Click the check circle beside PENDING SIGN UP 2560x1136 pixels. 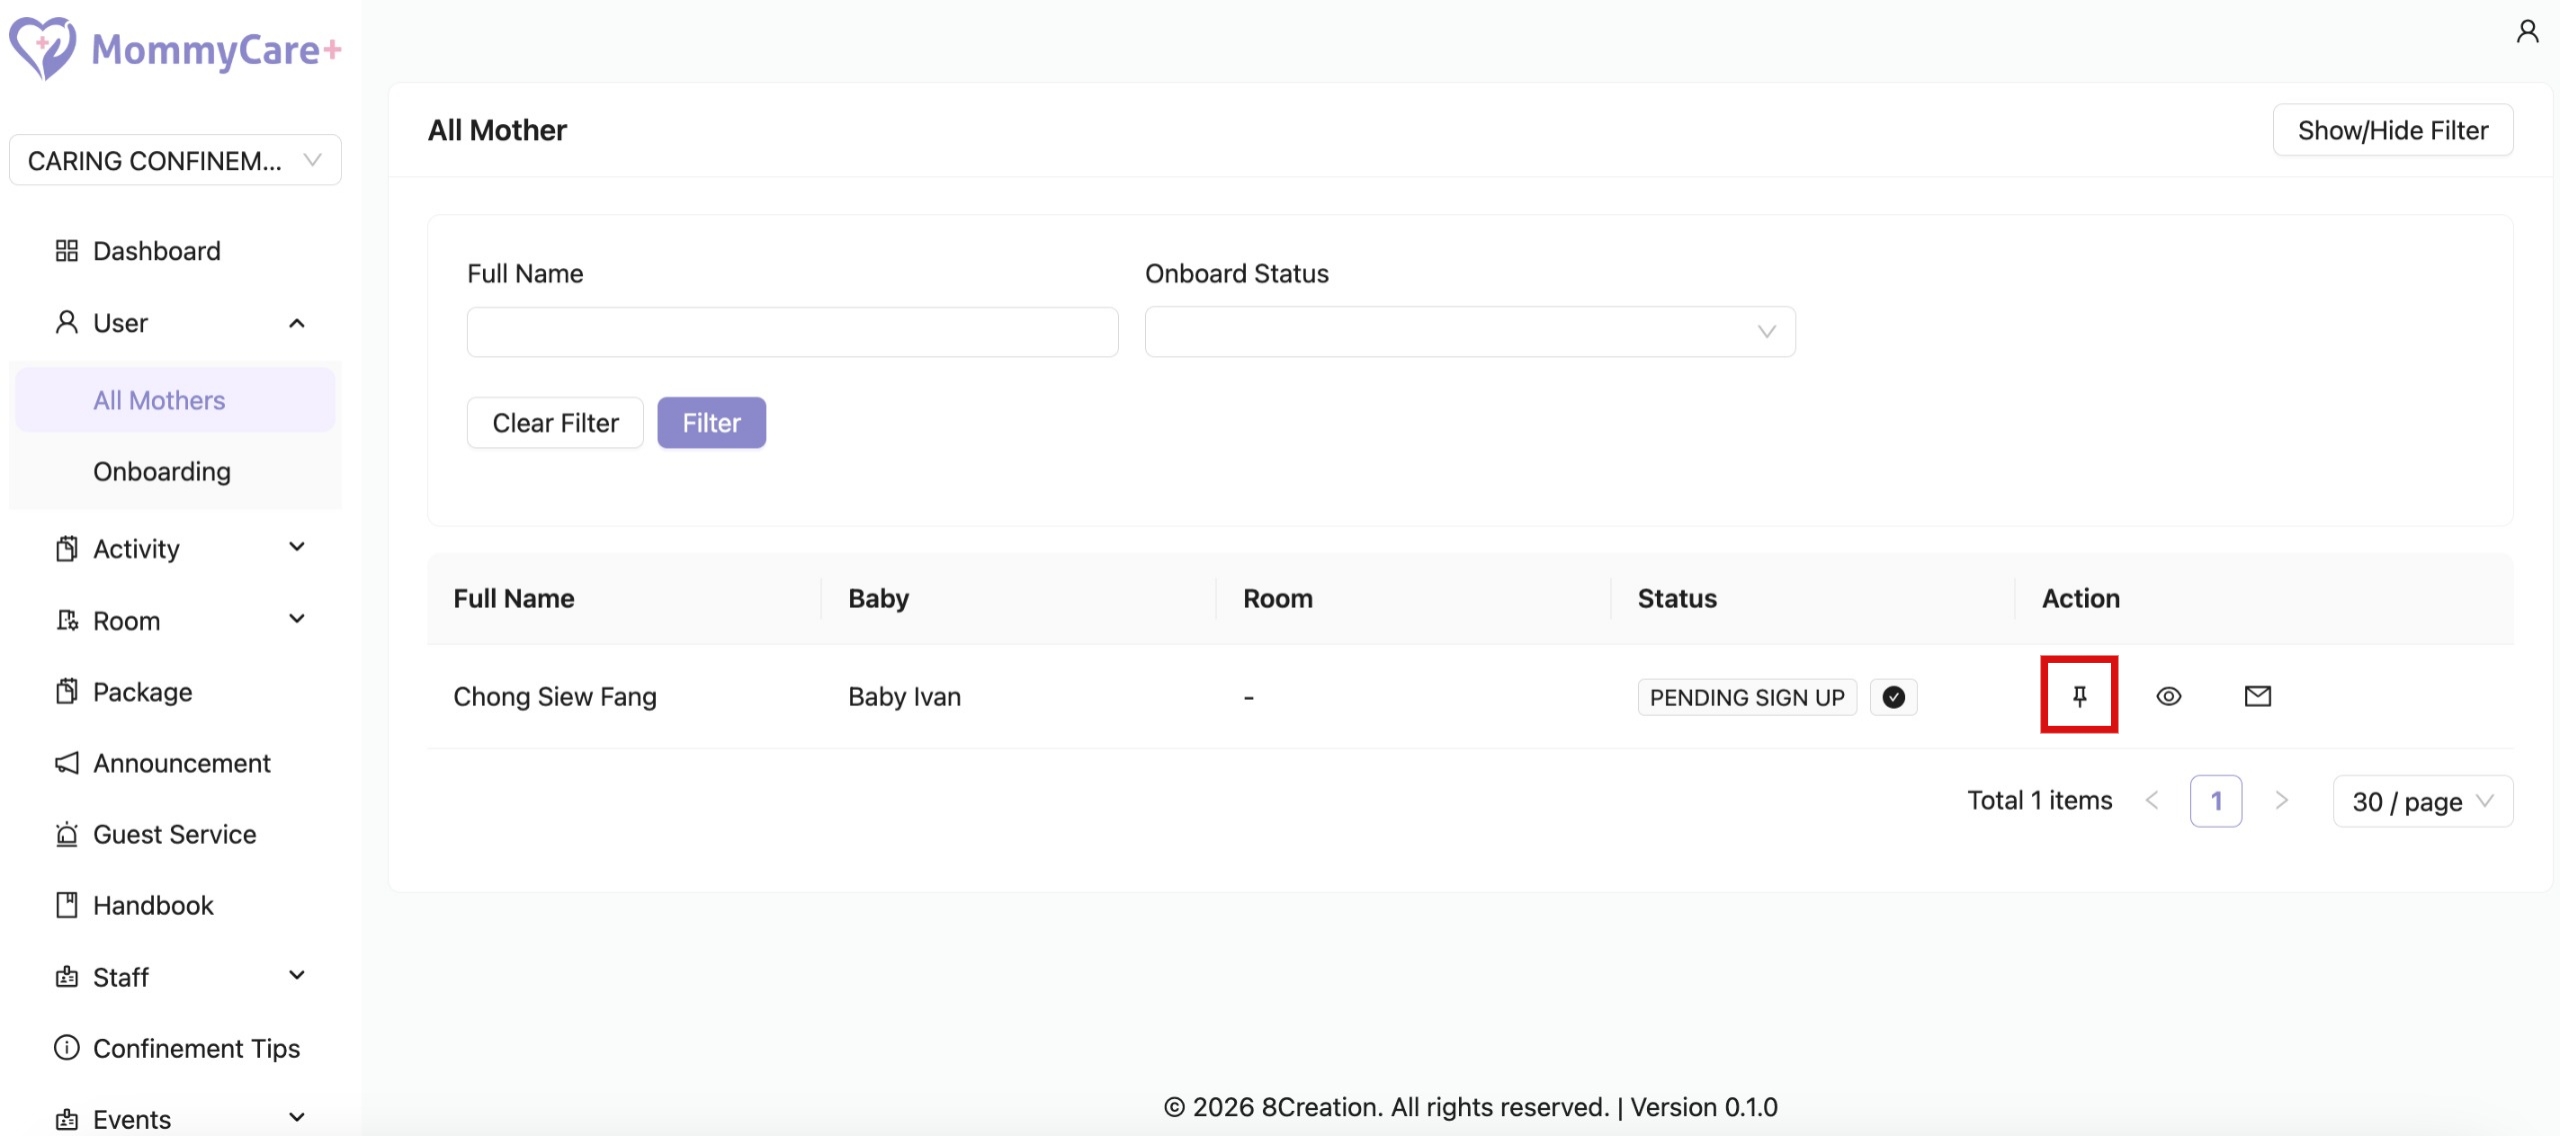click(x=1893, y=697)
